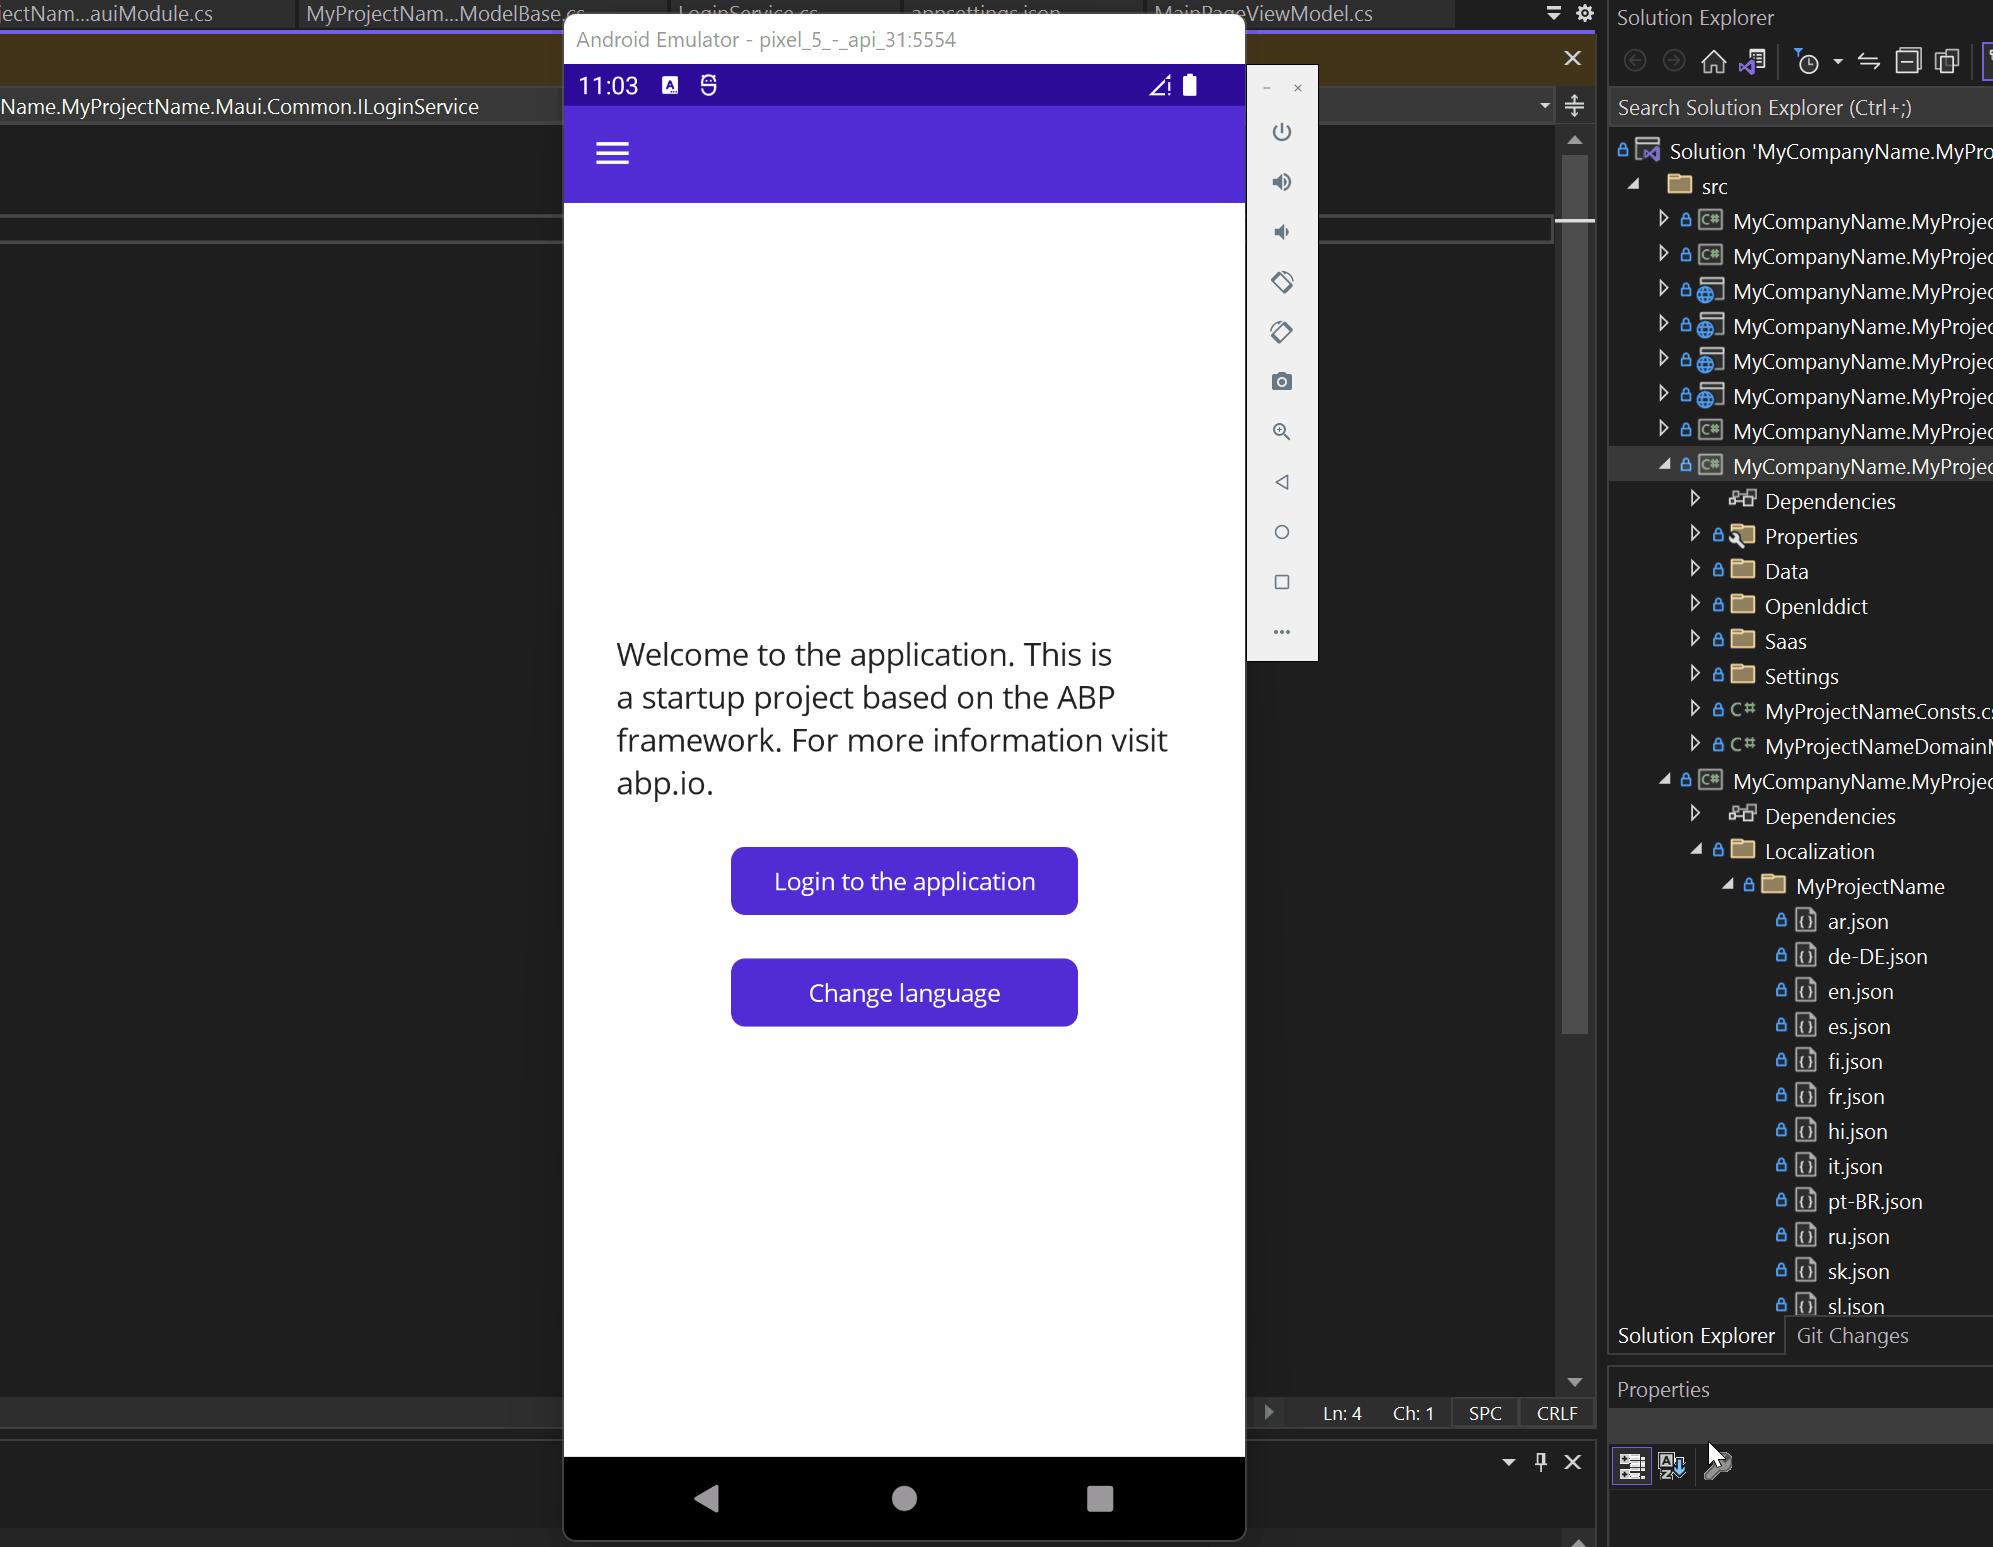This screenshot has width=1993, height=1547.
Task: Take an emulator screenshot with camera icon
Action: (1282, 382)
